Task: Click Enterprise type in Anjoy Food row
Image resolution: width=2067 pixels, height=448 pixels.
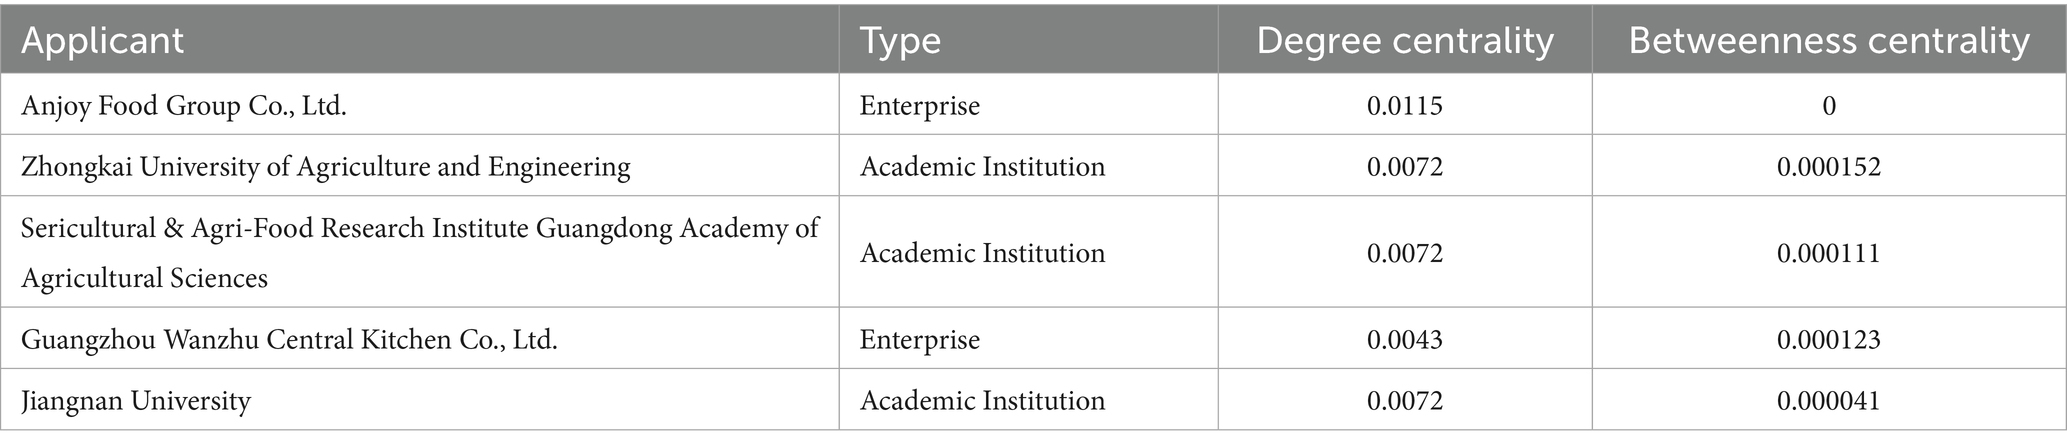Action: pyautogui.click(x=919, y=105)
